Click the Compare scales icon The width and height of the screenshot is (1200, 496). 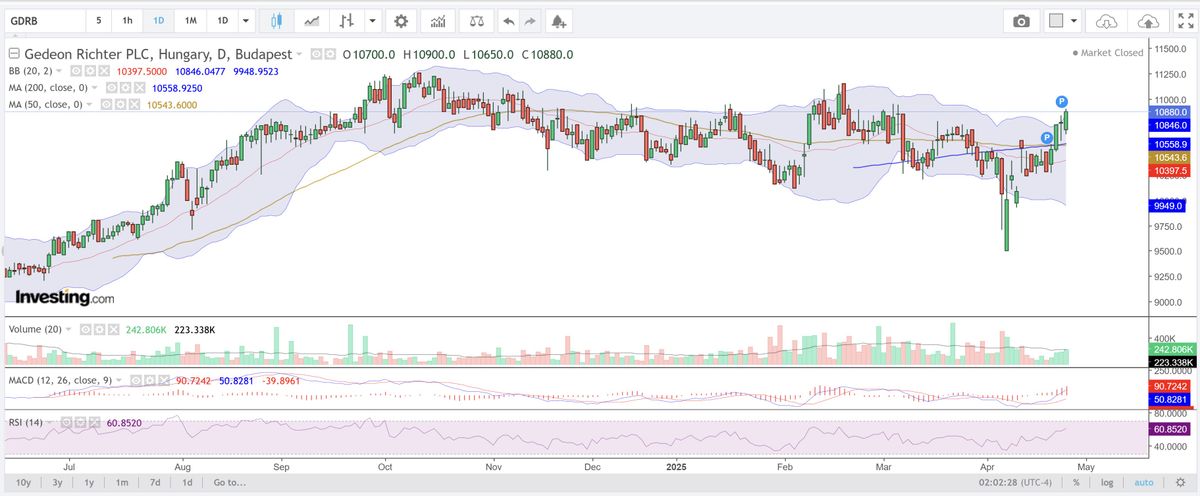tap(476, 21)
